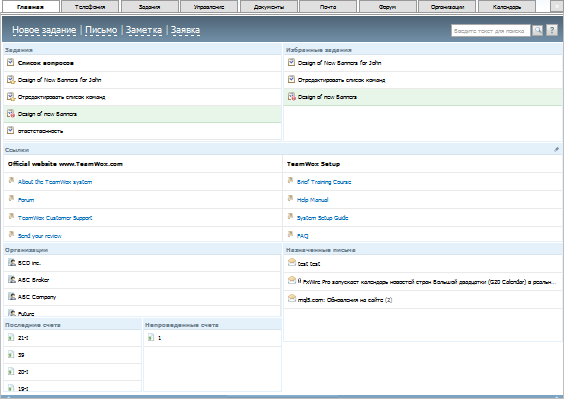Focus the search text field
This screenshot has height=399, width=564.
coord(491,31)
